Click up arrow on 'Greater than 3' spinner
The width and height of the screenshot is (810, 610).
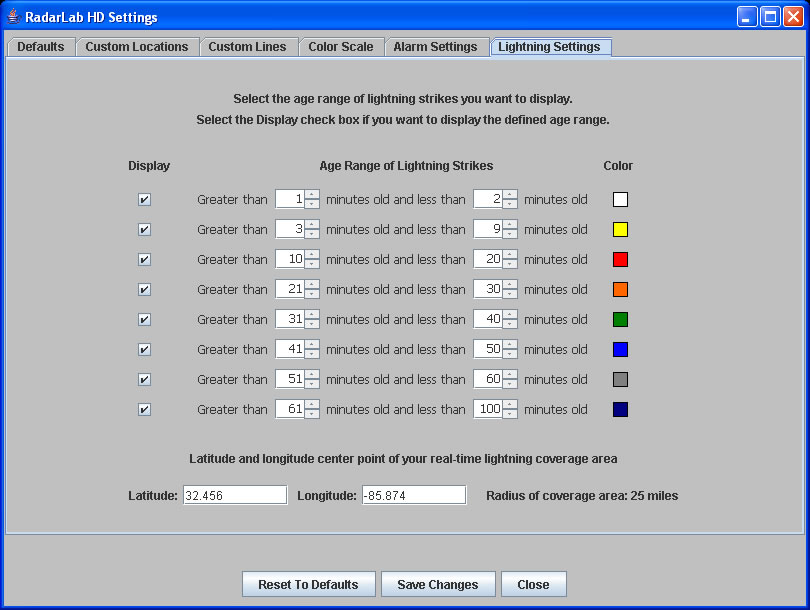tap(312, 225)
